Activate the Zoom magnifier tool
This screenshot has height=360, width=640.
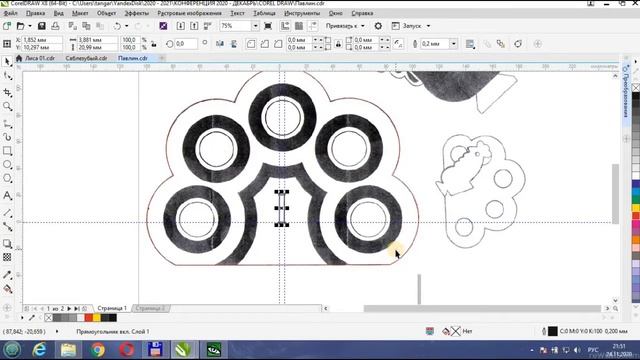[x=7, y=107]
